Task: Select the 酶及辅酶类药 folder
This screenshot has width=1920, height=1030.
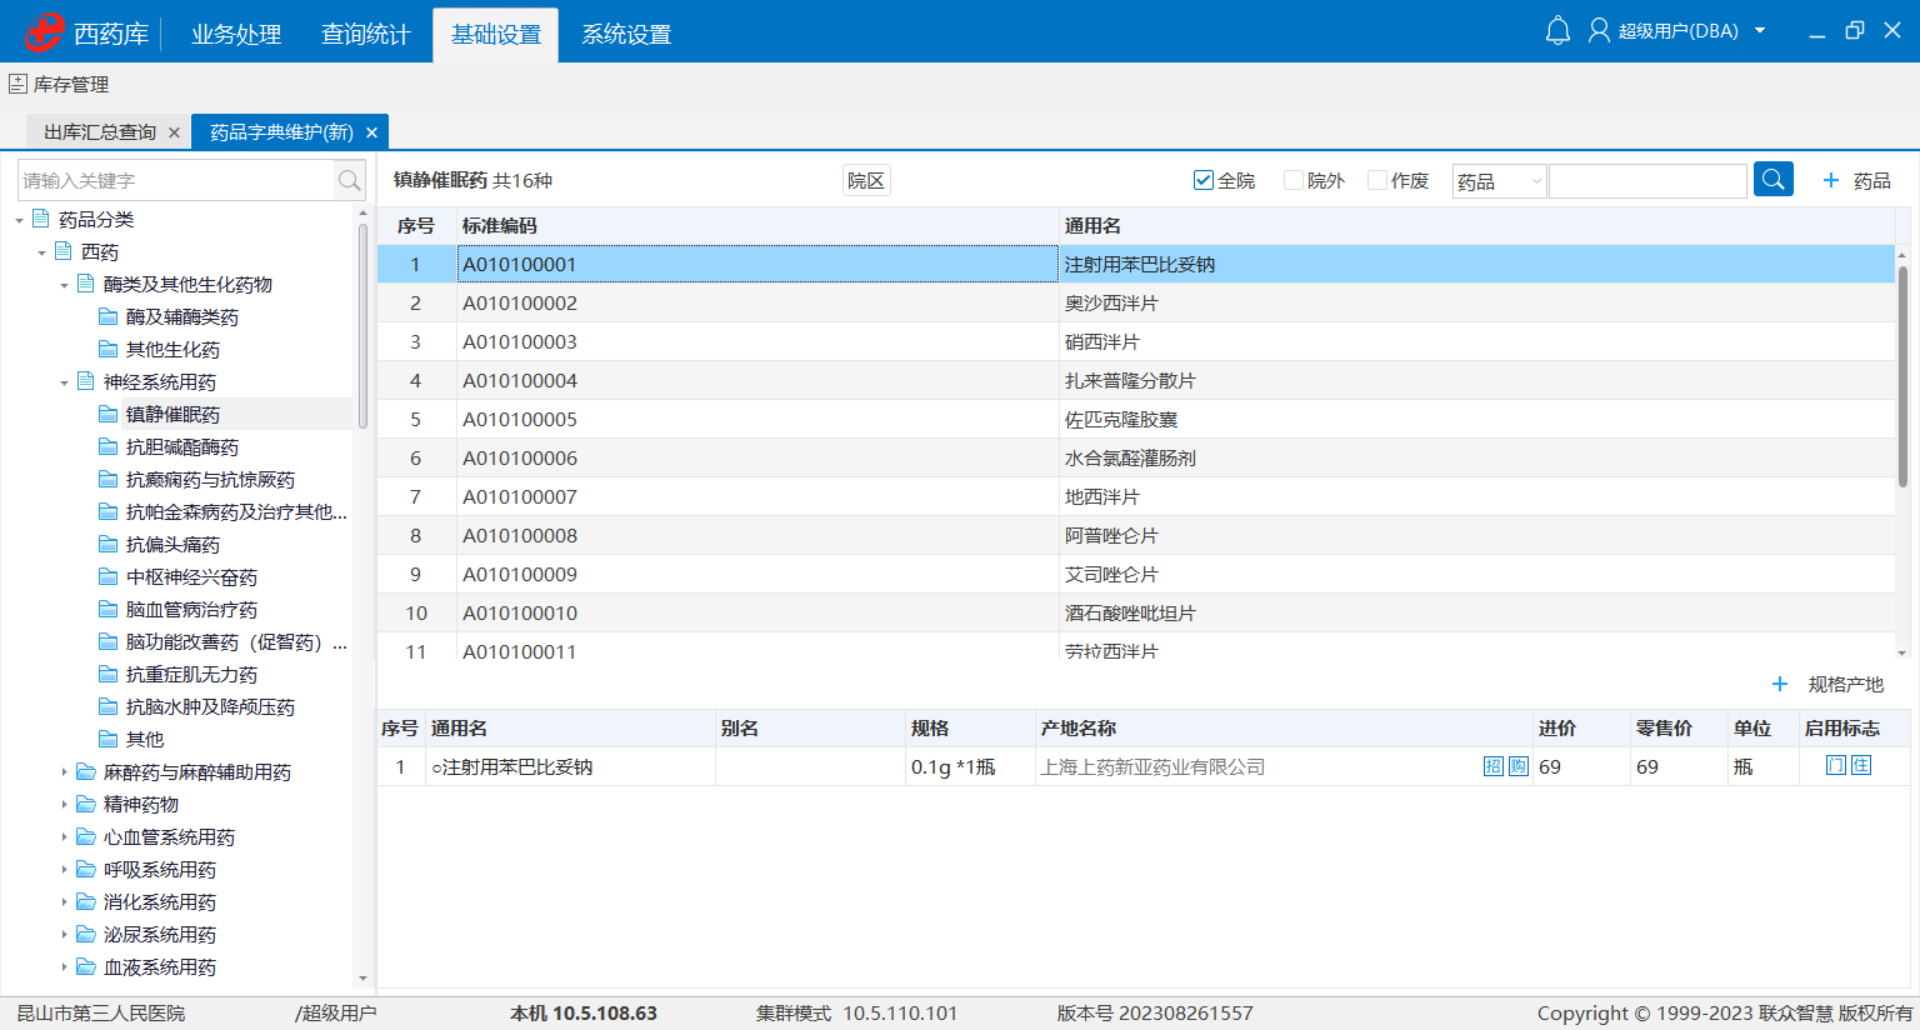Action: pos(182,317)
